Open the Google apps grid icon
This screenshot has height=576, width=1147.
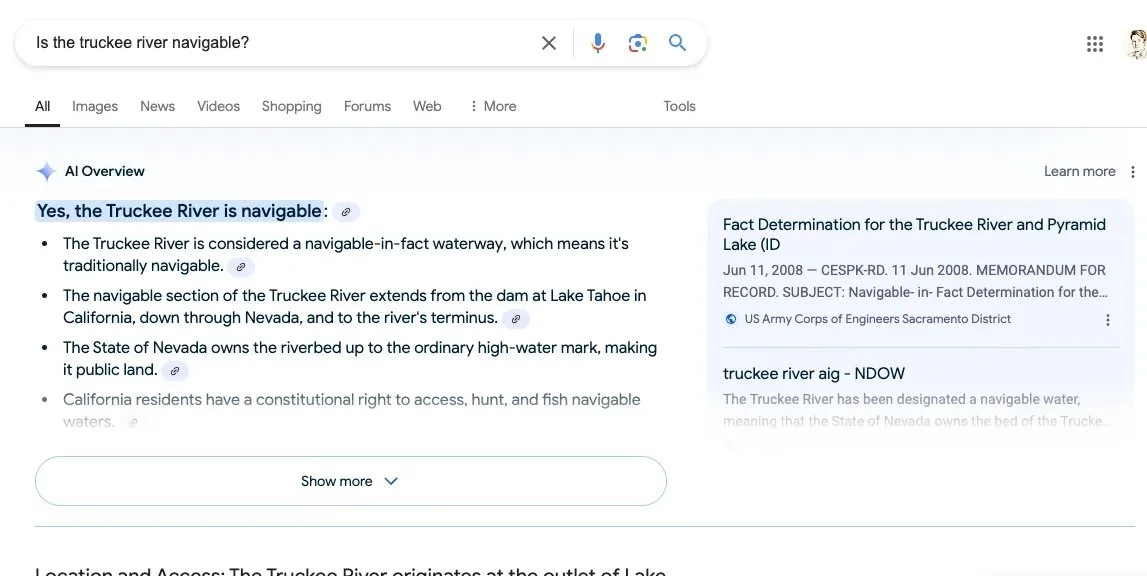point(1095,44)
